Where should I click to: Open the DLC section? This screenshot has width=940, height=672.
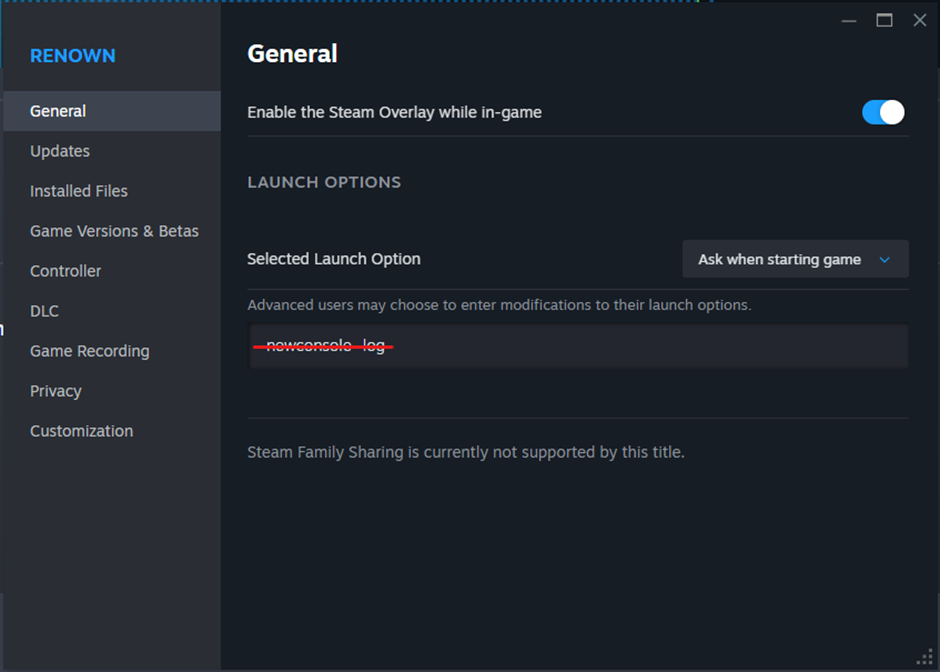[44, 311]
